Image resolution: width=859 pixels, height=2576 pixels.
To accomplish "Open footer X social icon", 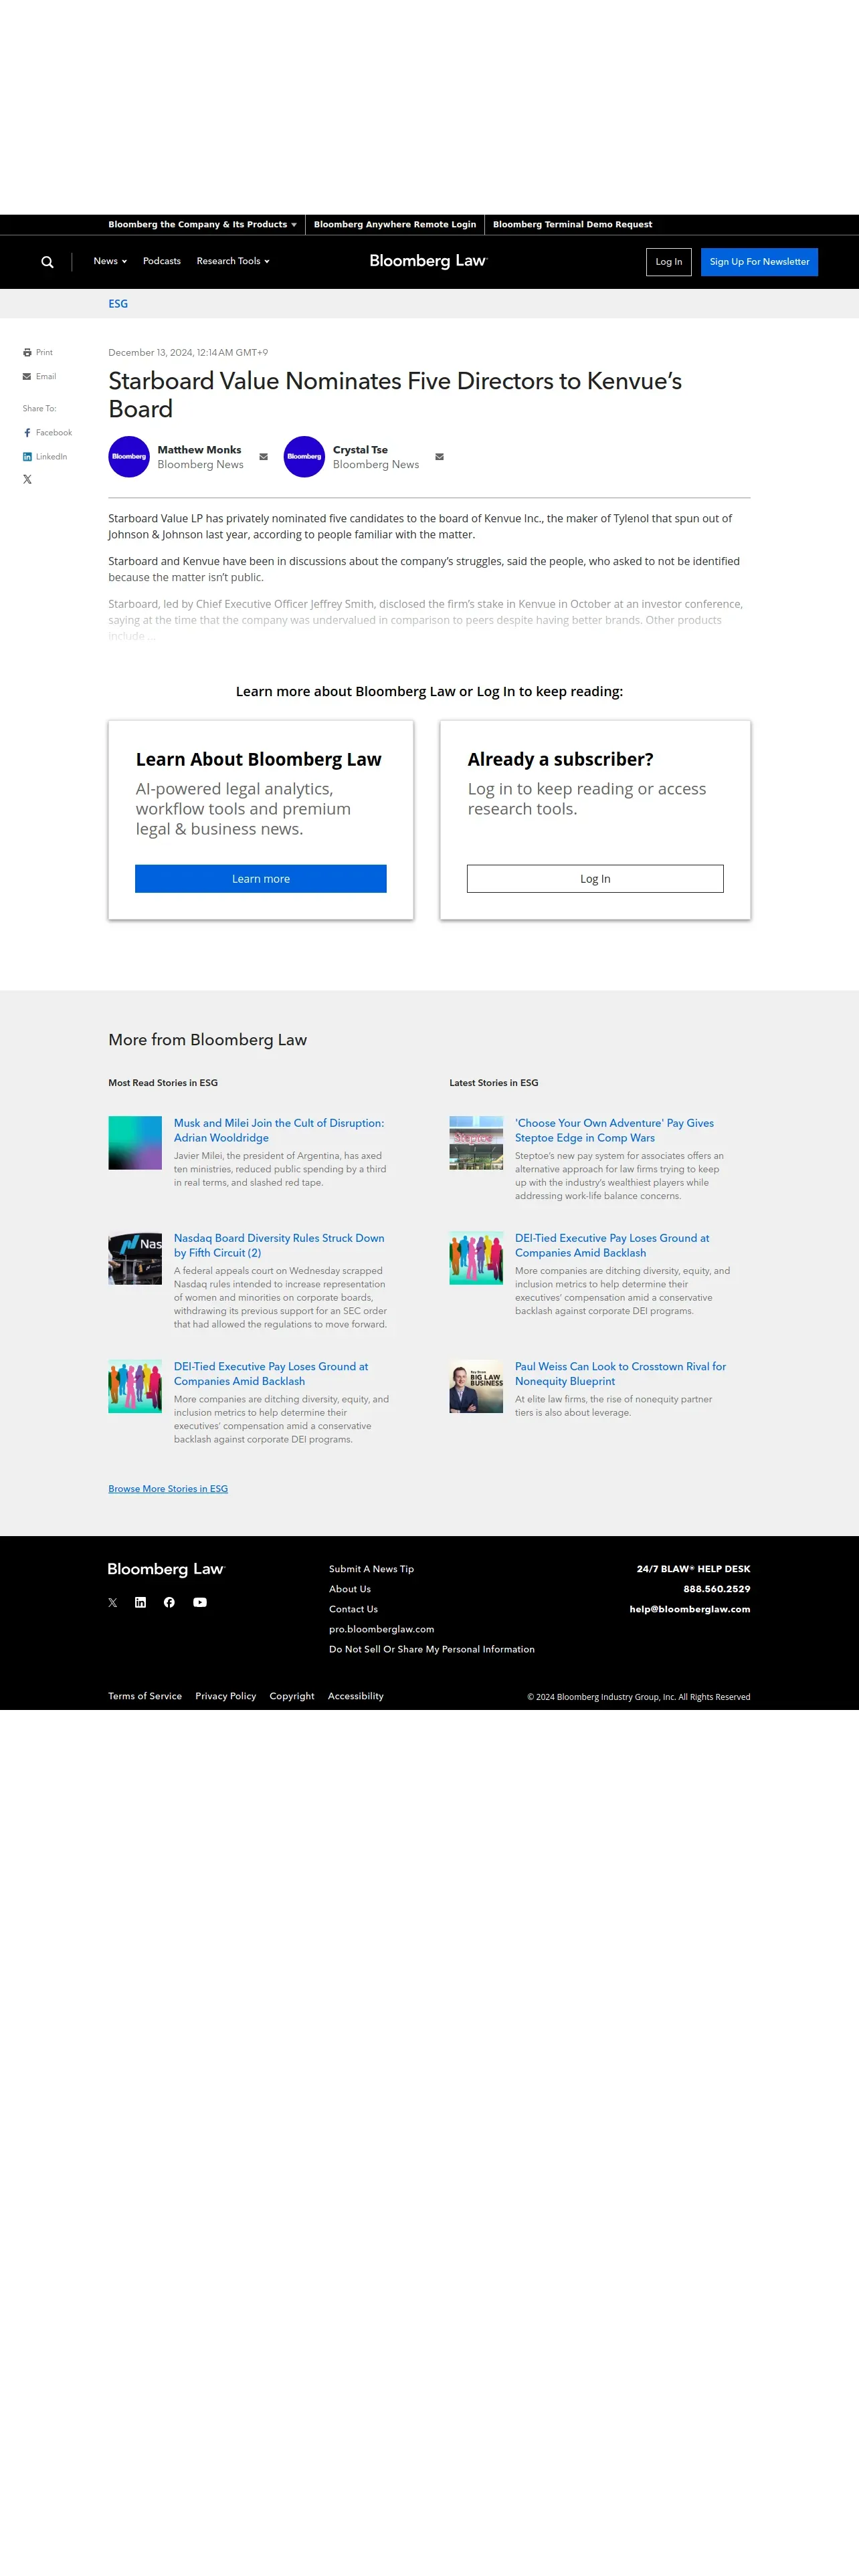I will point(113,1603).
